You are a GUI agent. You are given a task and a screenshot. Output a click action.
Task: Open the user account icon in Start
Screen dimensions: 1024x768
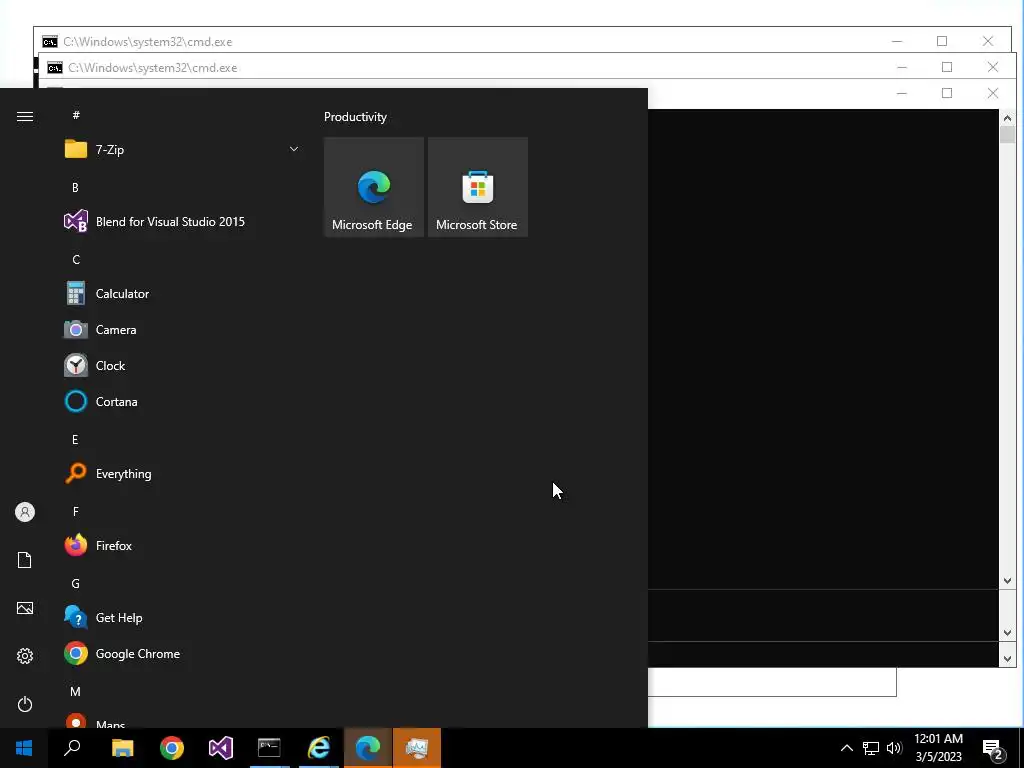click(25, 512)
